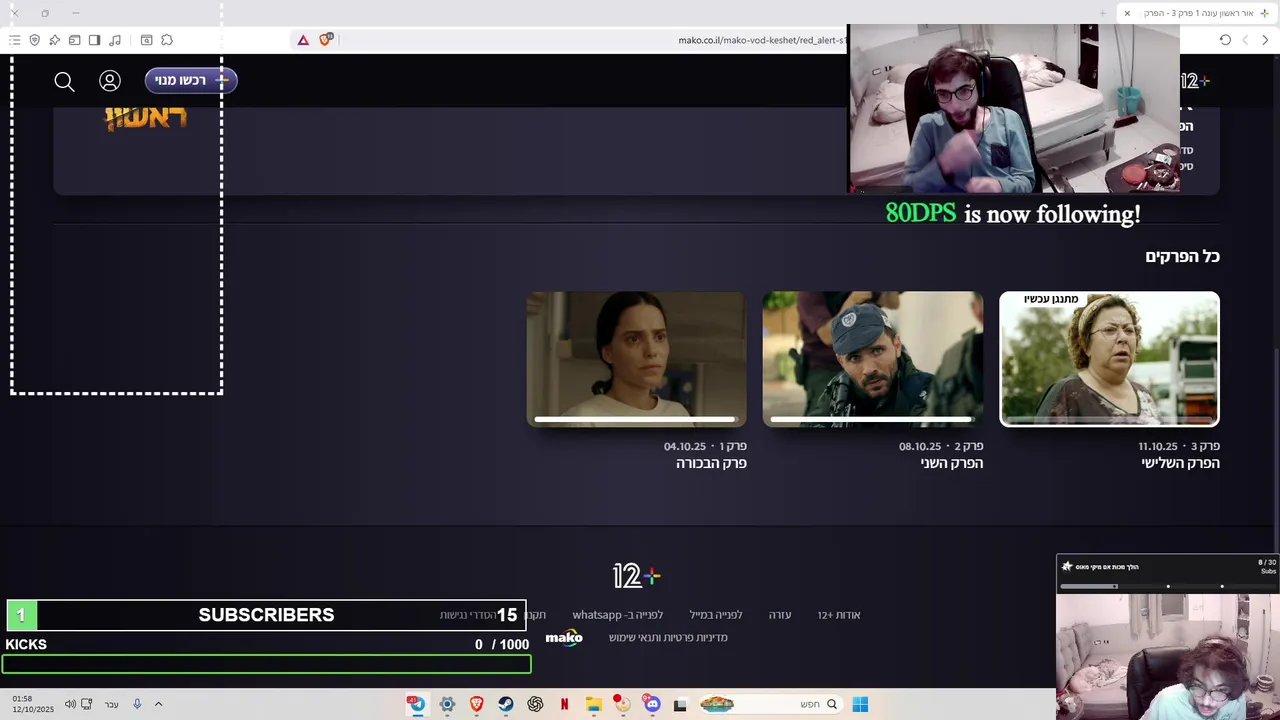Open the ChatGPT taskbar icon
Viewport: 1280px width, 720px height.
(x=535, y=704)
